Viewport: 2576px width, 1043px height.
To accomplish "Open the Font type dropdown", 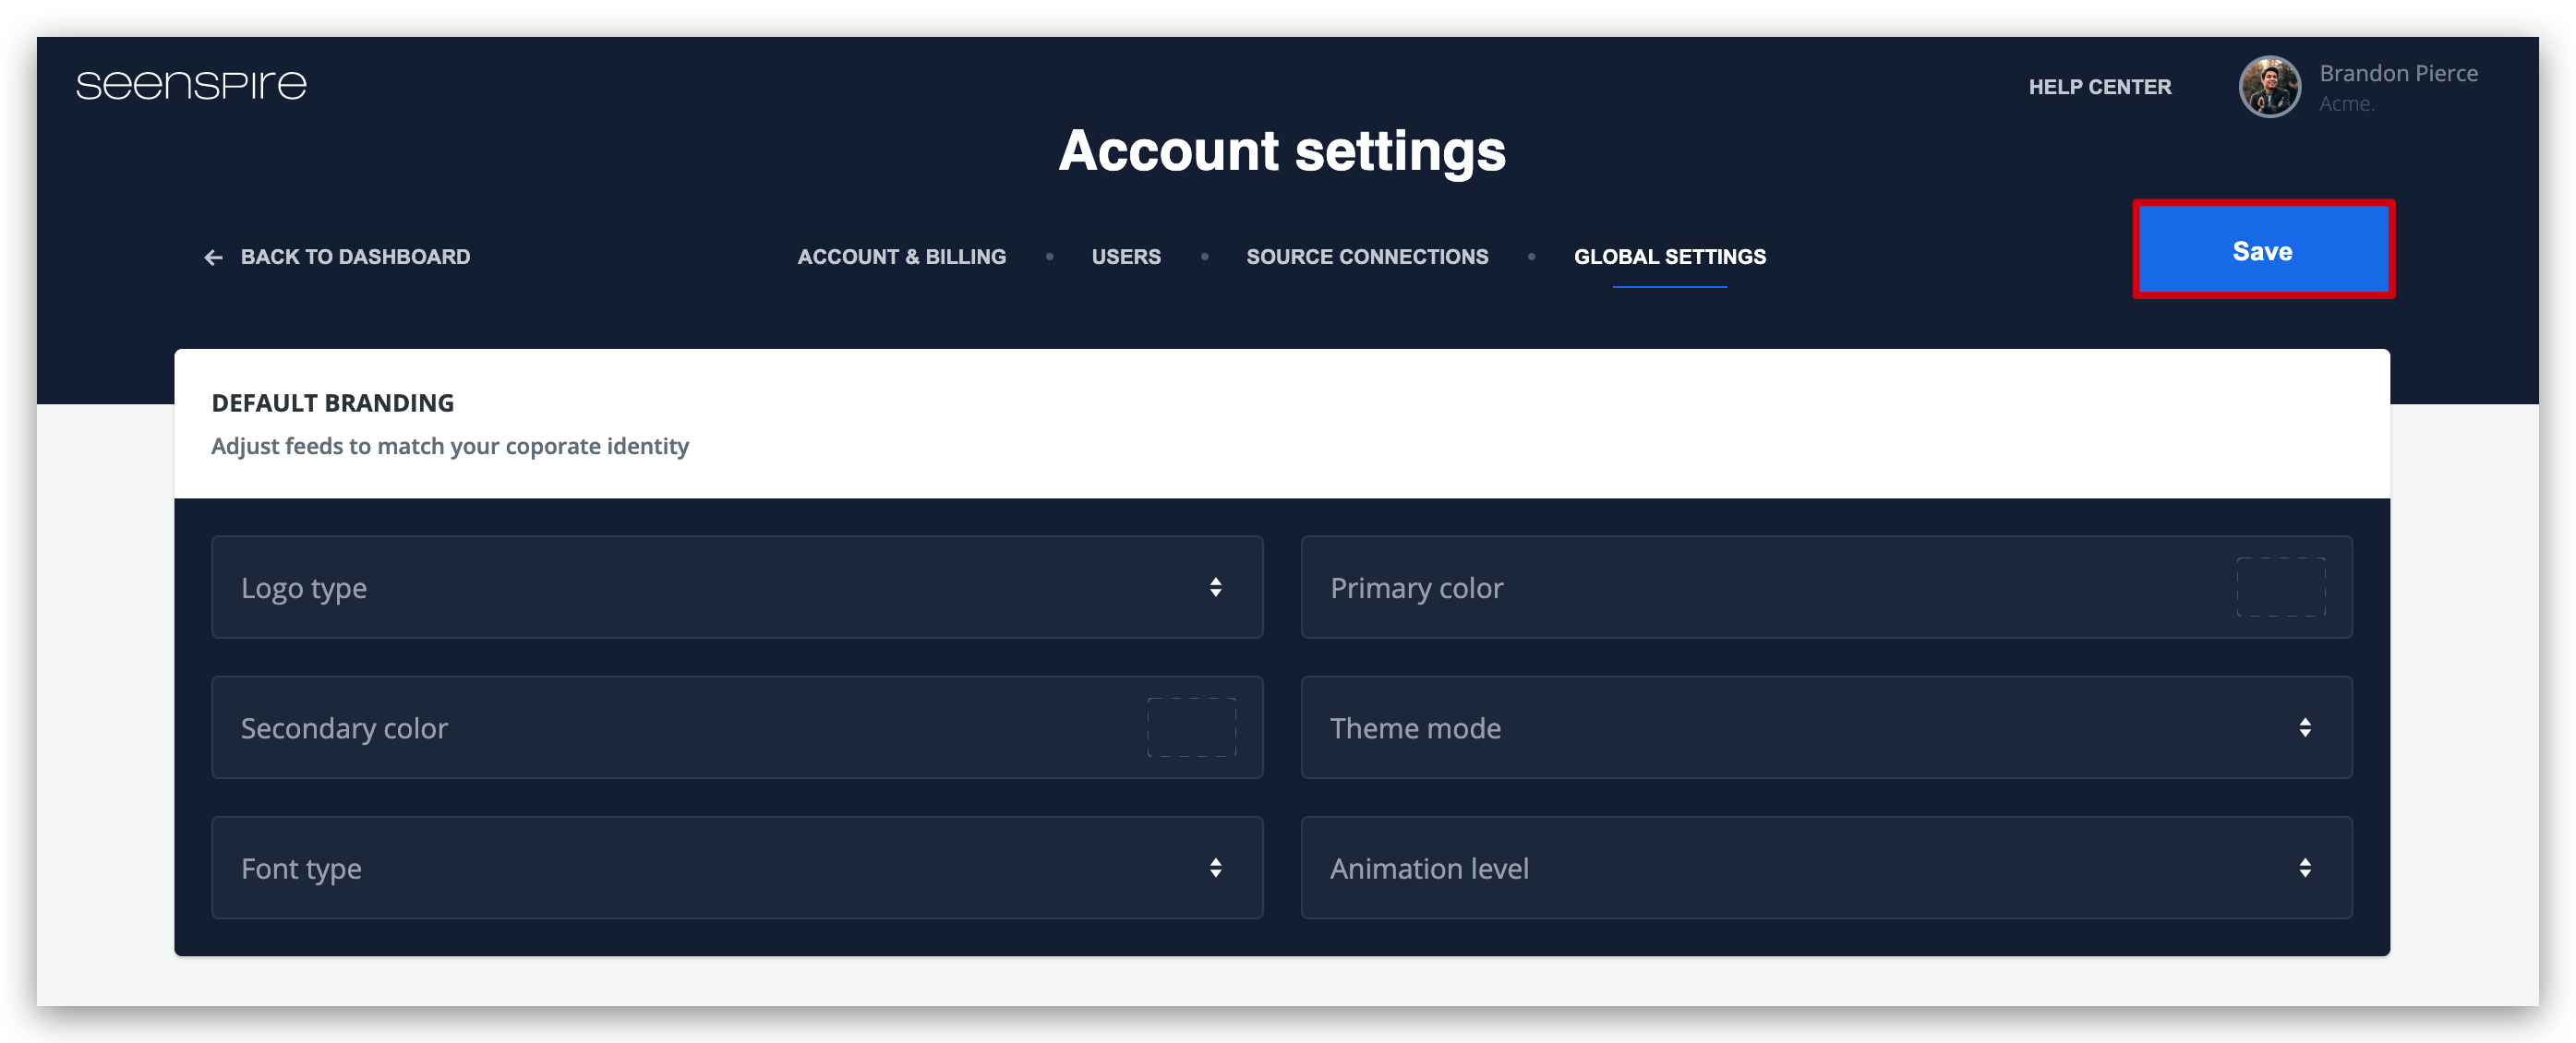I will [737, 867].
